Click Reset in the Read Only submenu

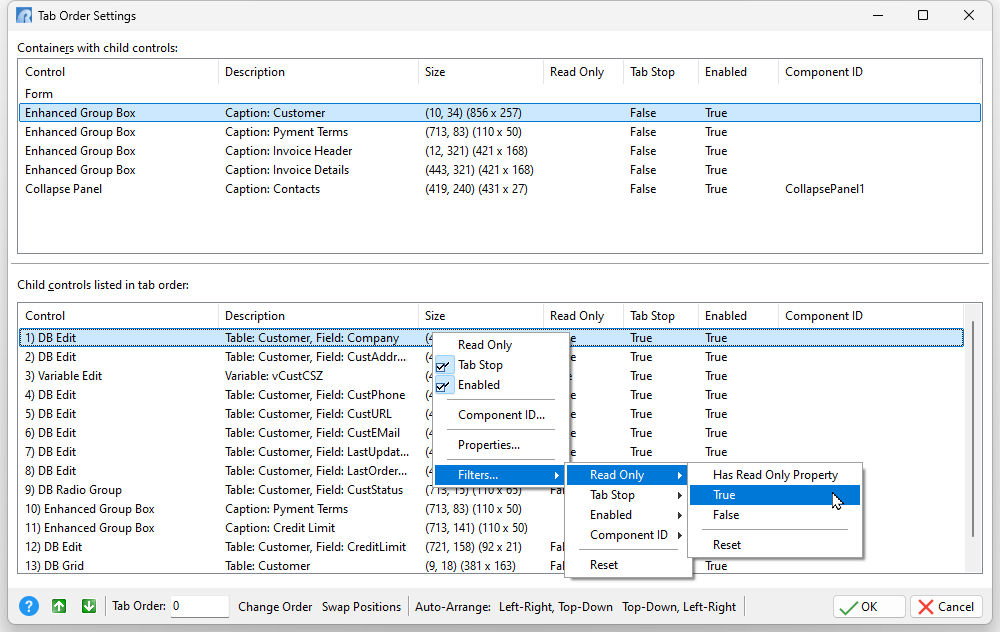775,545
